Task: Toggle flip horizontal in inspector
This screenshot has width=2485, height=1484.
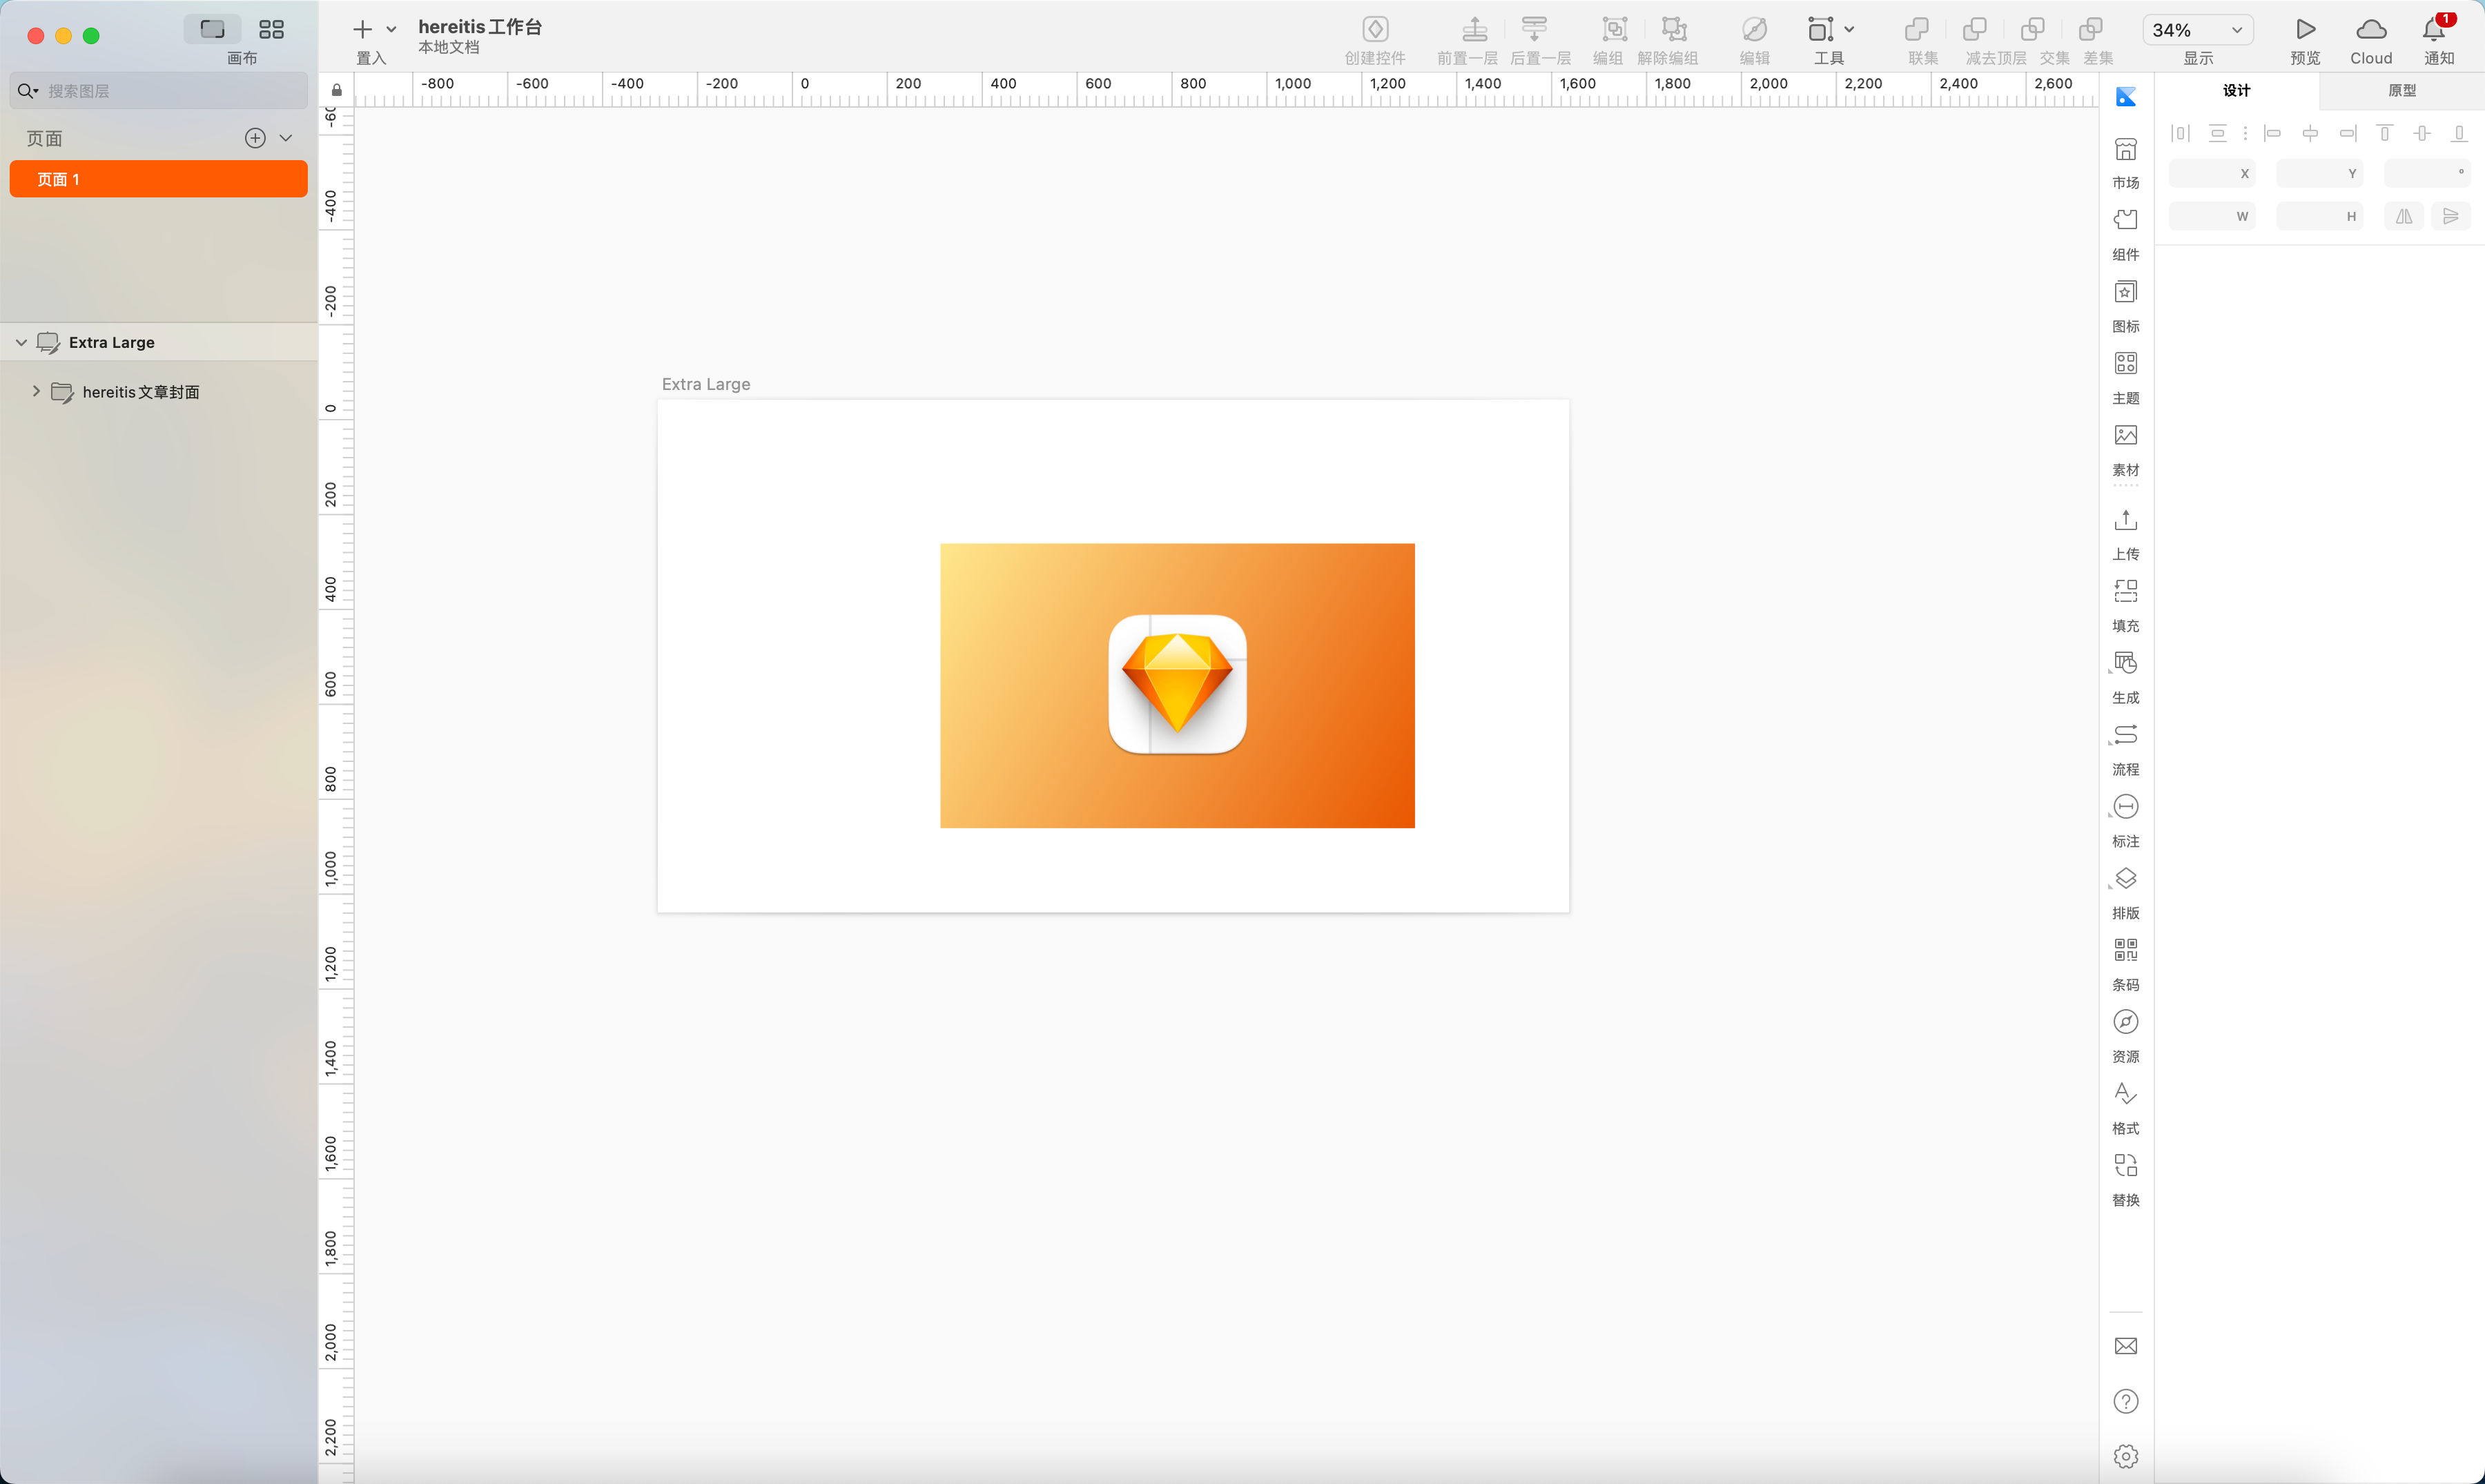Action: (2403, 216)
